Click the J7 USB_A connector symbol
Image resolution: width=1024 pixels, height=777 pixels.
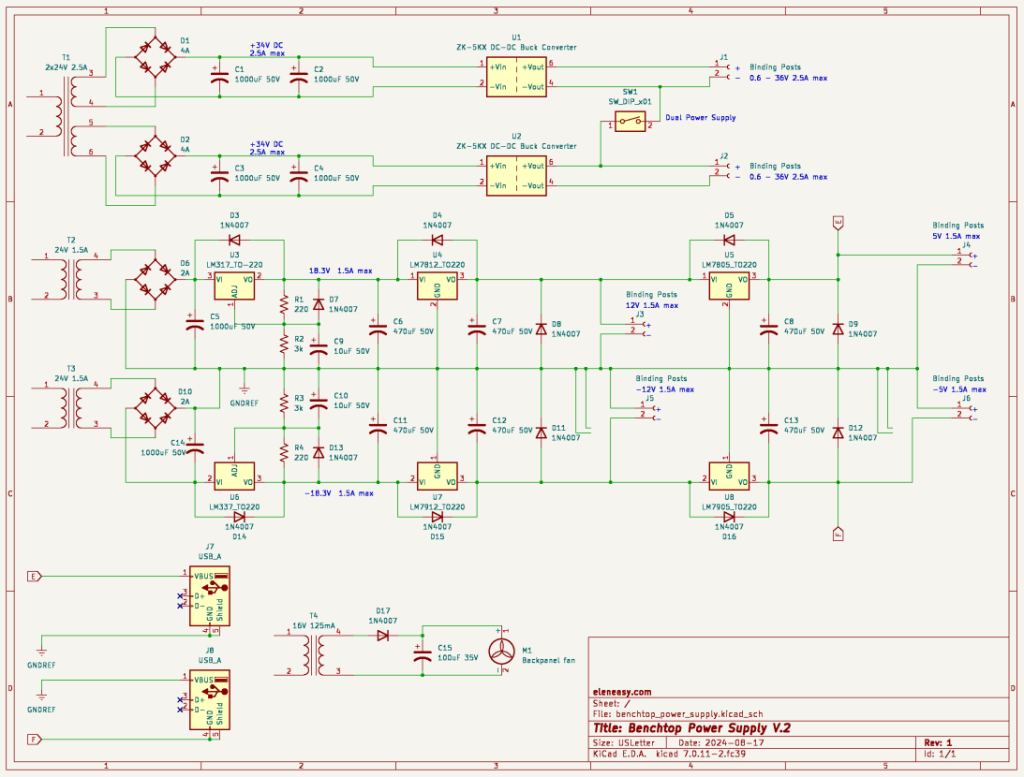[211, 596]
